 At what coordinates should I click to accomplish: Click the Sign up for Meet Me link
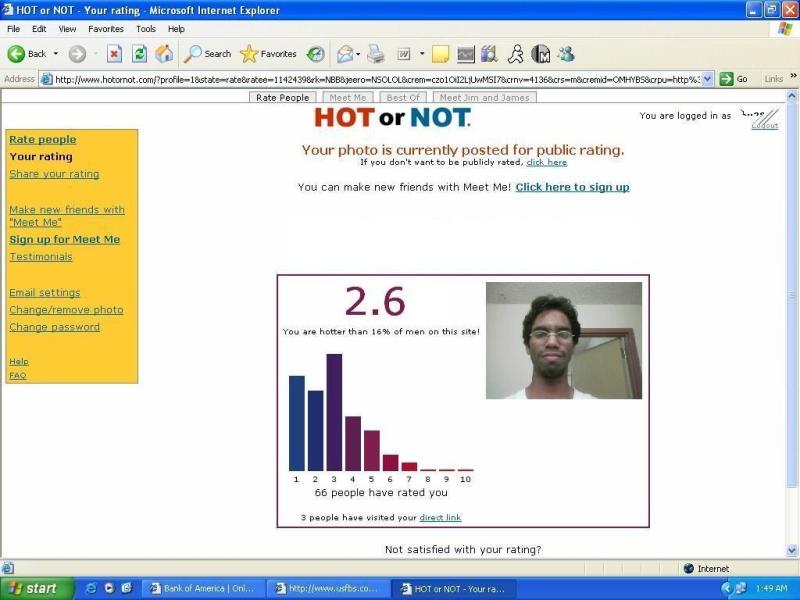coord(65,239)
